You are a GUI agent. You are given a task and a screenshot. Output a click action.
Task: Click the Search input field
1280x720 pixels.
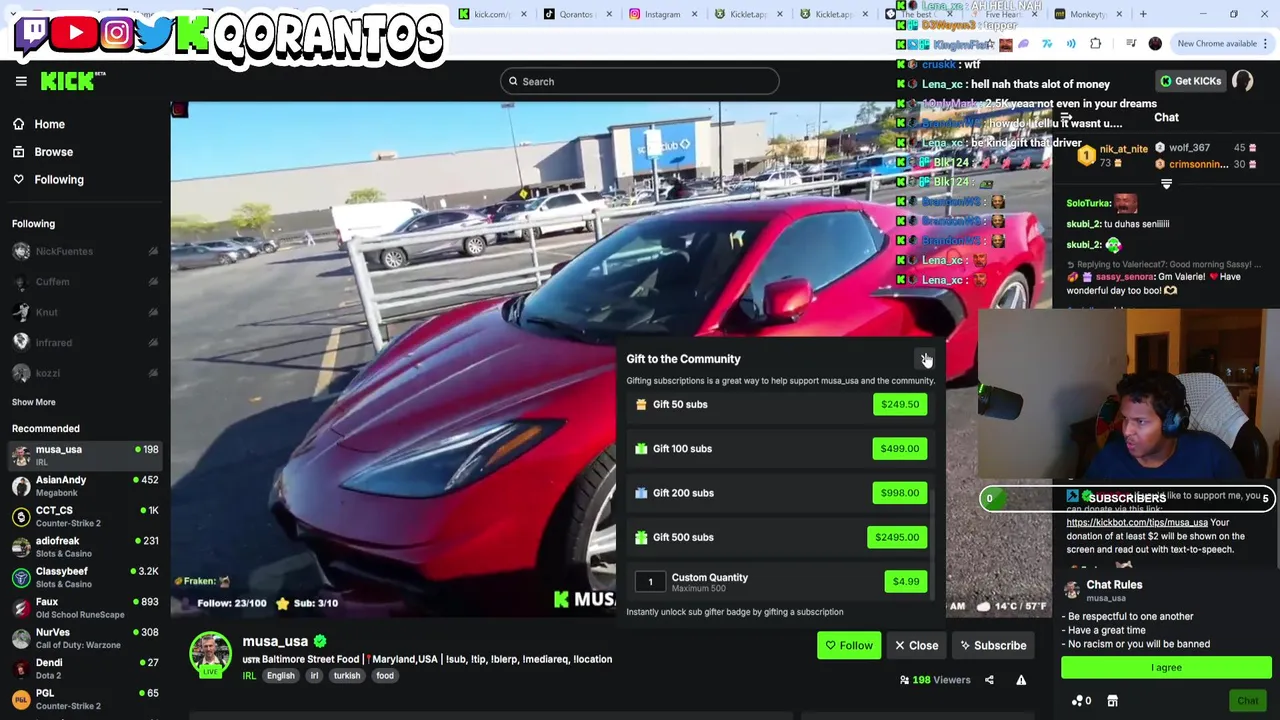tap(640, 81)
